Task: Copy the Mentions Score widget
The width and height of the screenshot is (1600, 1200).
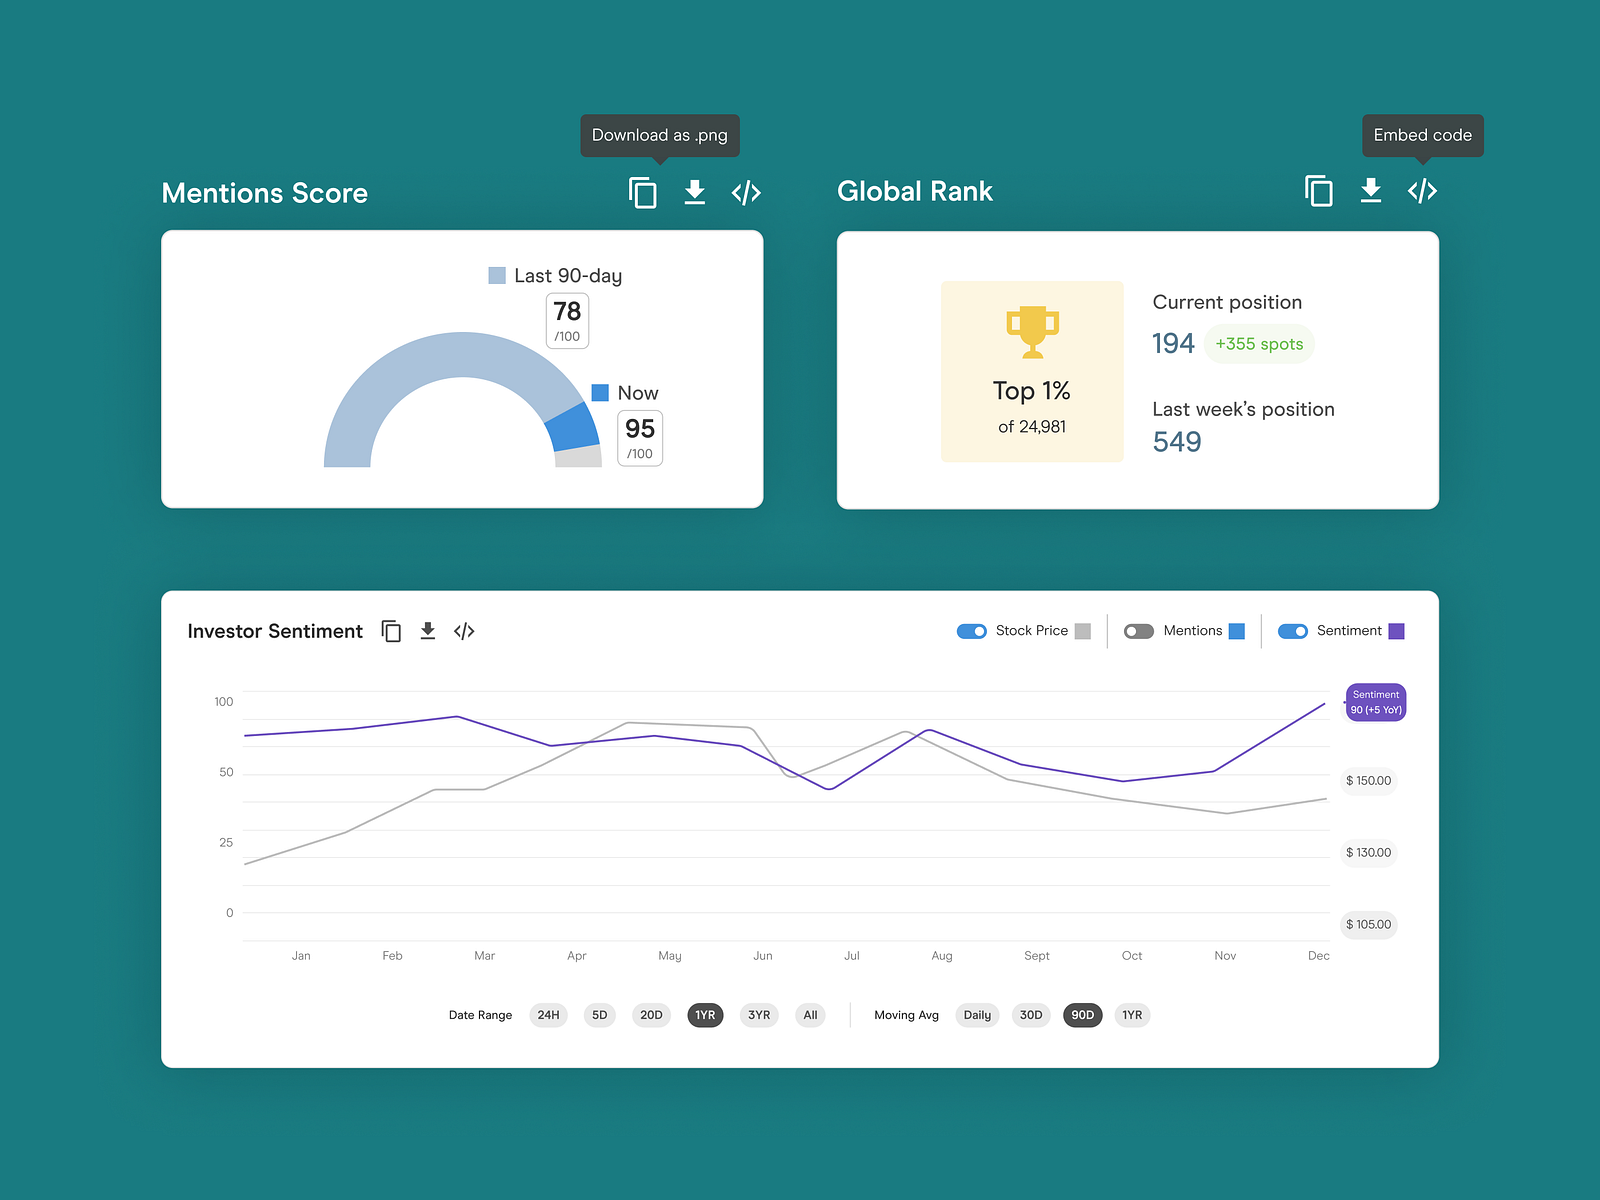Action: coord(643,192)
